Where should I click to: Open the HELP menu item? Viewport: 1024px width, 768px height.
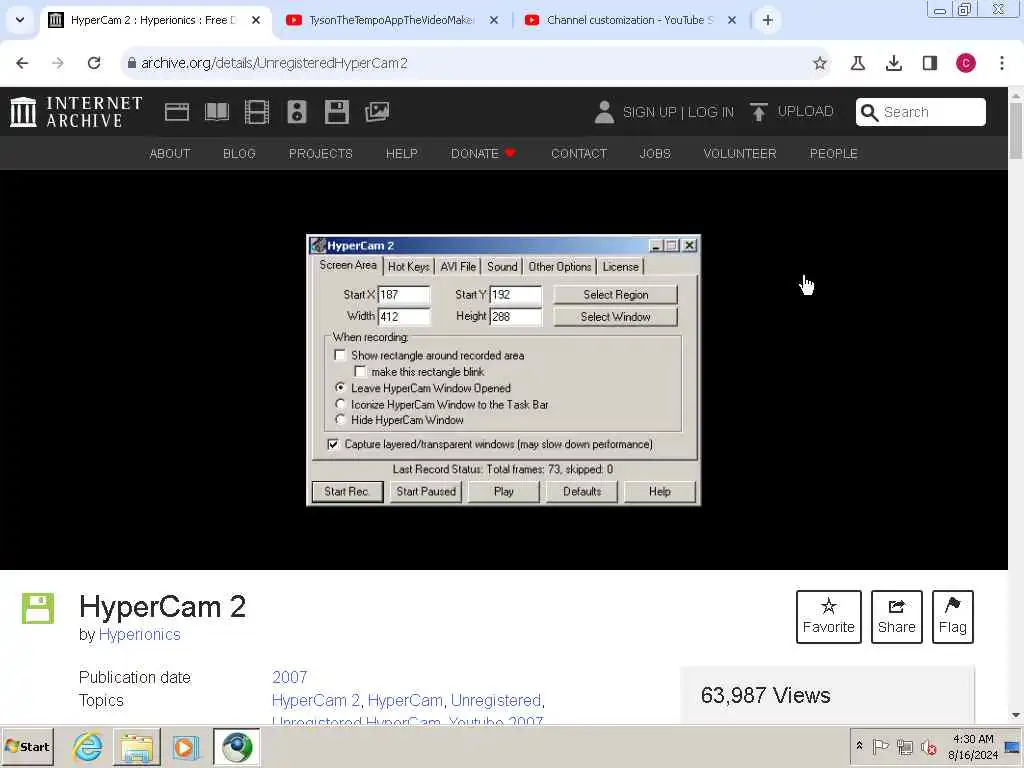click(402, 153)
